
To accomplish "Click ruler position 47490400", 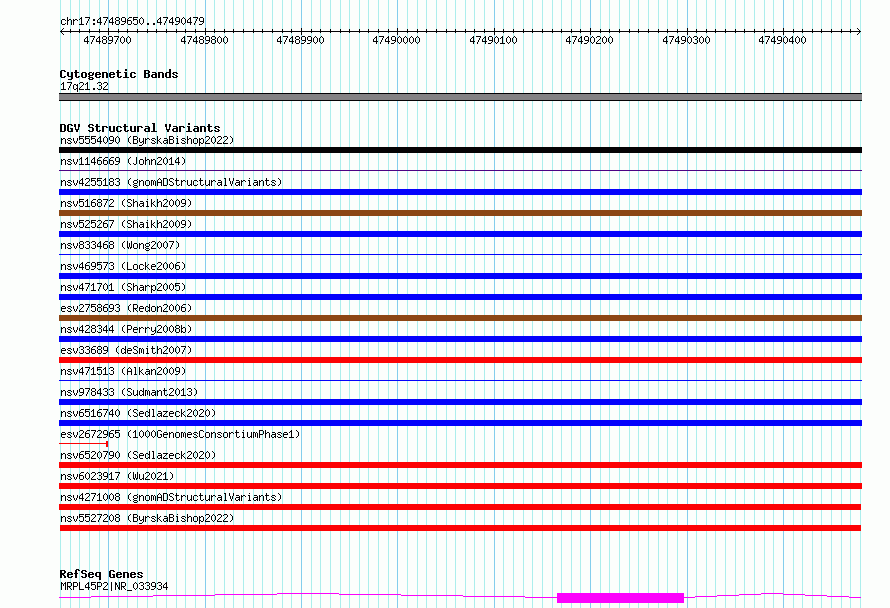I will (x=782, y=40).
